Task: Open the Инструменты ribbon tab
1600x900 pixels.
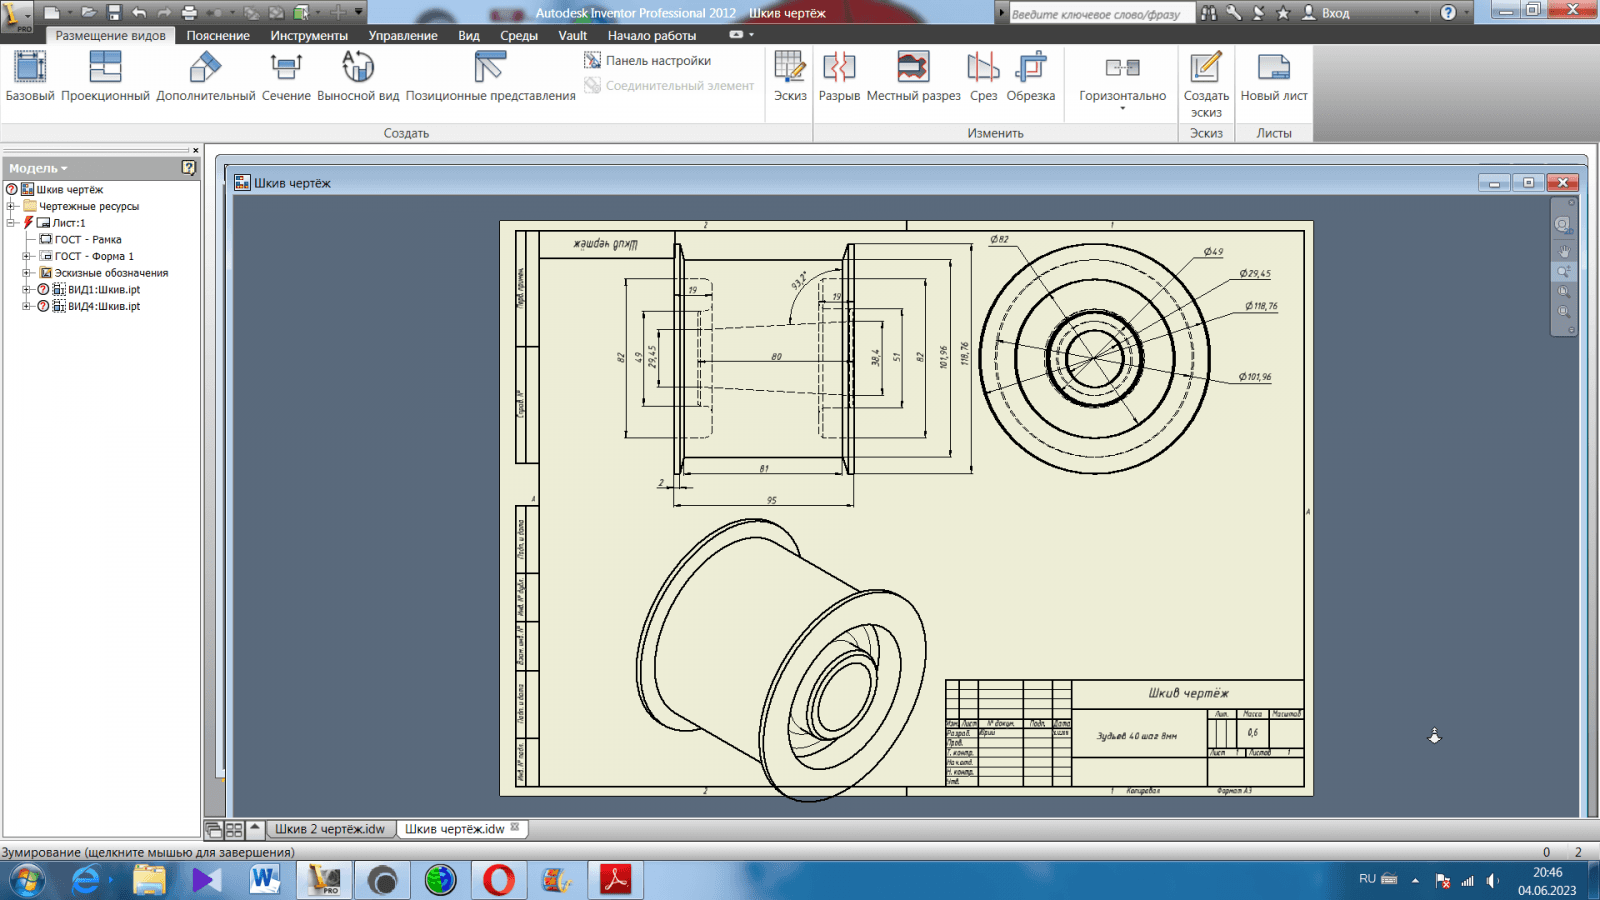Action: coord(309,36)
